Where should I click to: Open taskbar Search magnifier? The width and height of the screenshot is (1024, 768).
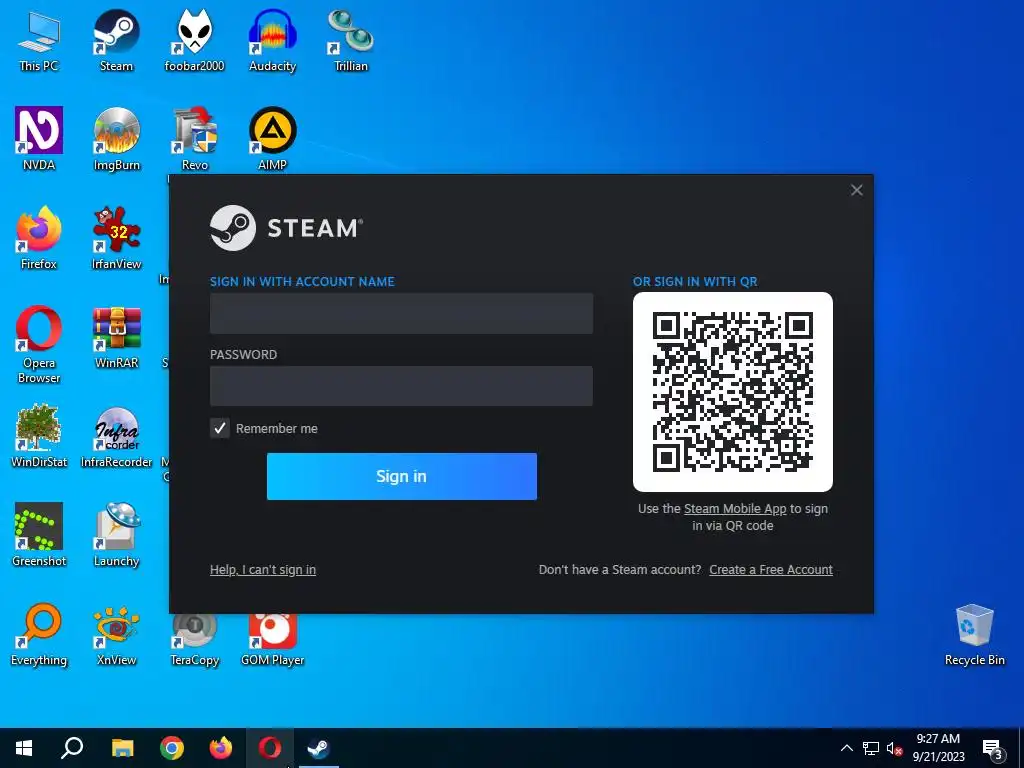pos(72,748)
